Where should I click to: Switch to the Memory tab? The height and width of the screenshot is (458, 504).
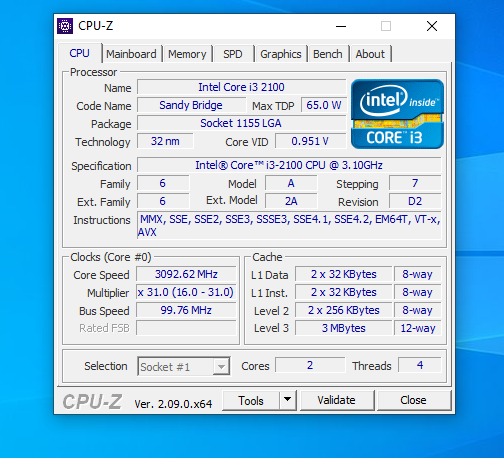coord(187,54)
